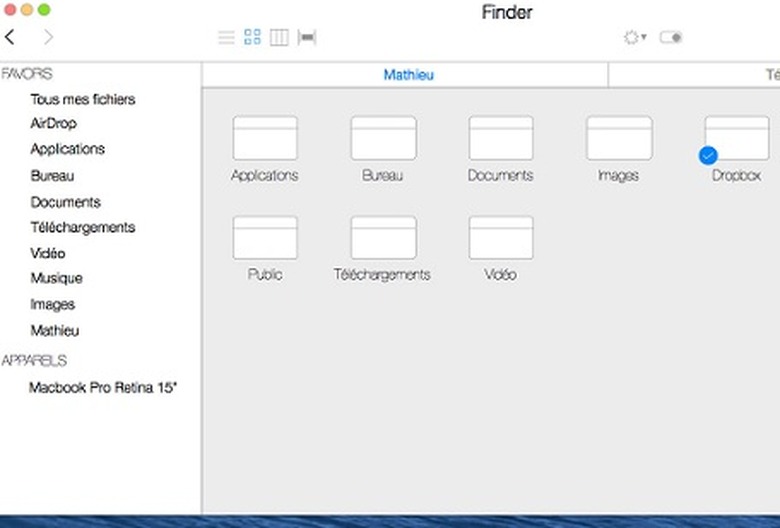The image size is (780, 528).
Task: Select Applications in the sidebar
Action: pos(68,149)
